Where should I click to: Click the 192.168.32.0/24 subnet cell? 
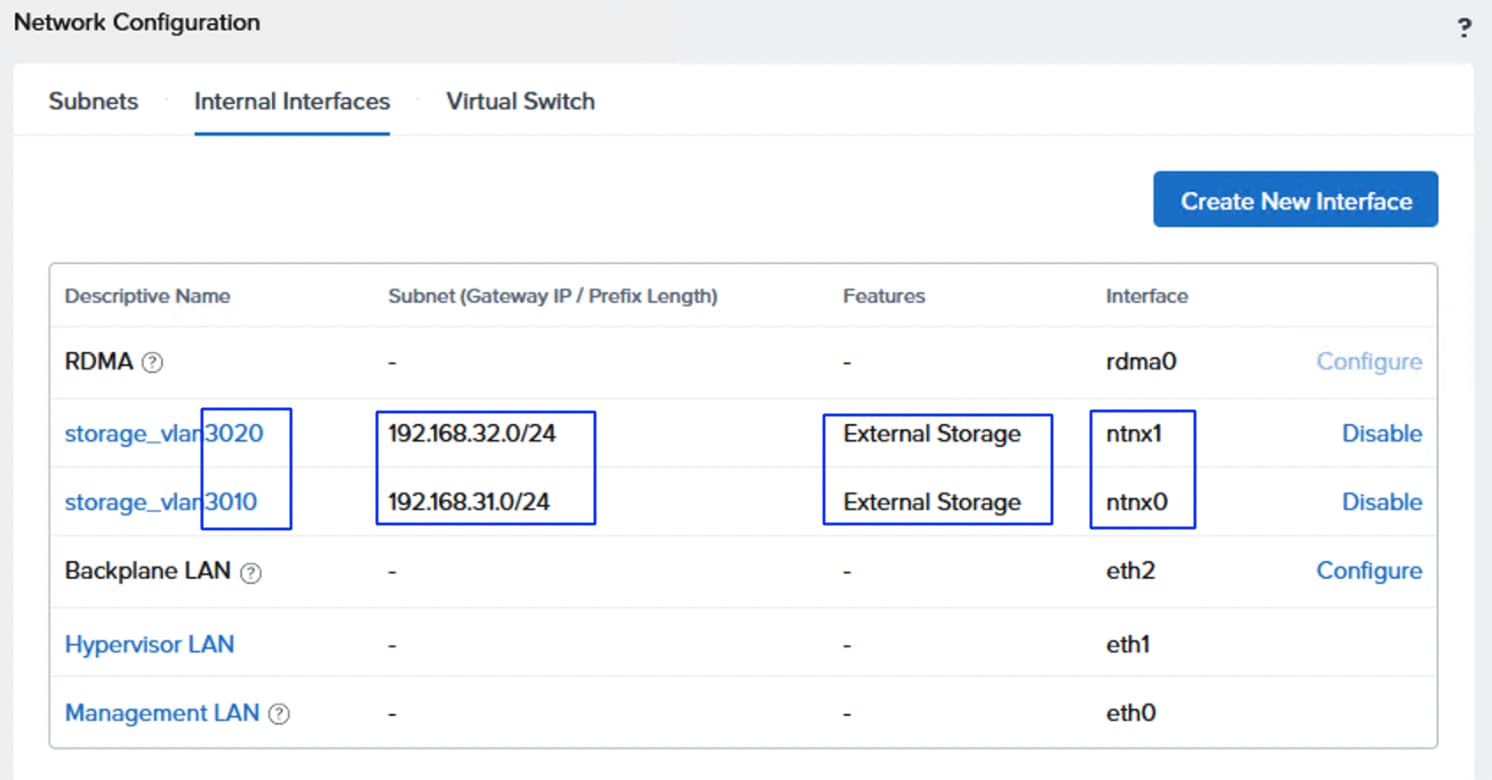[471, 434]
